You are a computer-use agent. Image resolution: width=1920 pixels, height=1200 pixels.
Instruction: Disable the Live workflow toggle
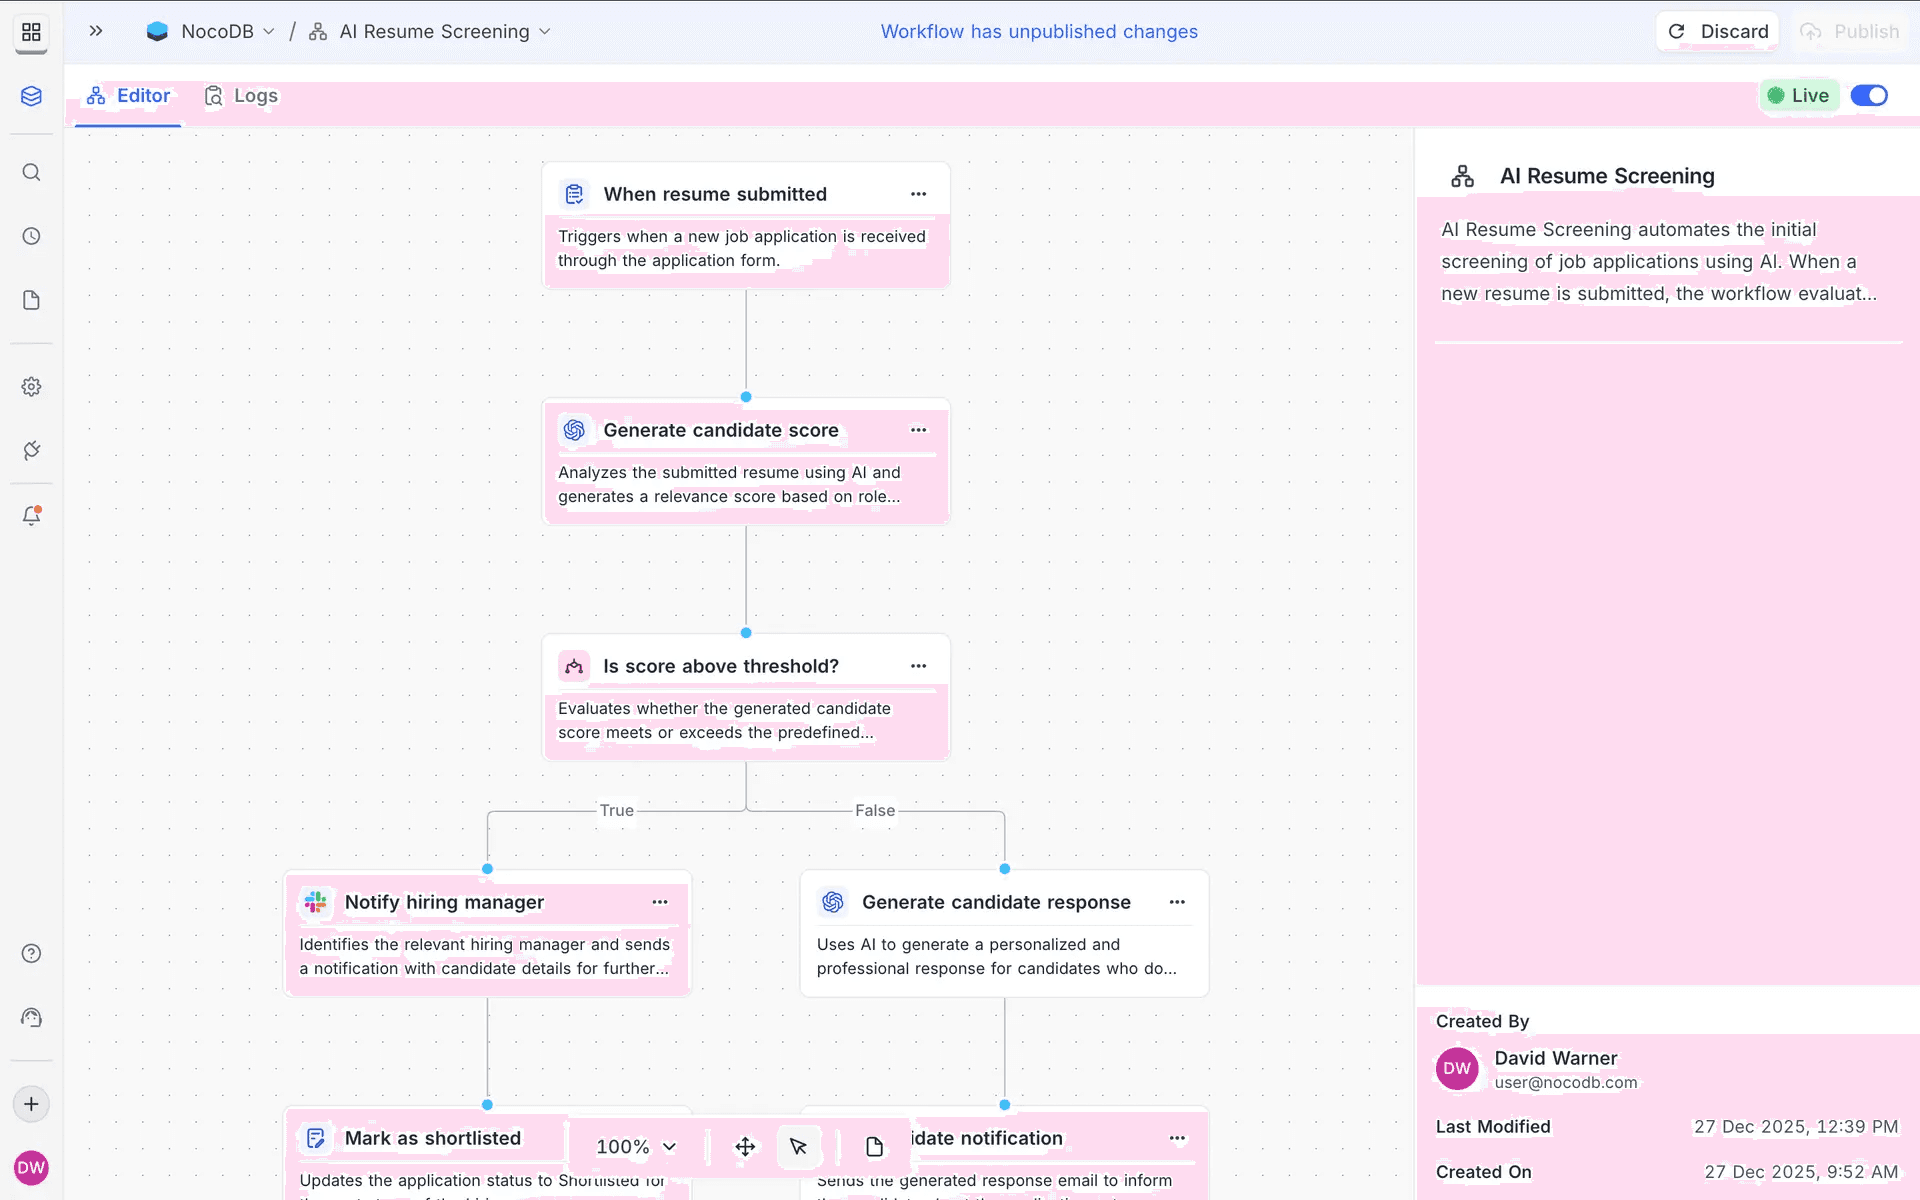[1868, 95]
